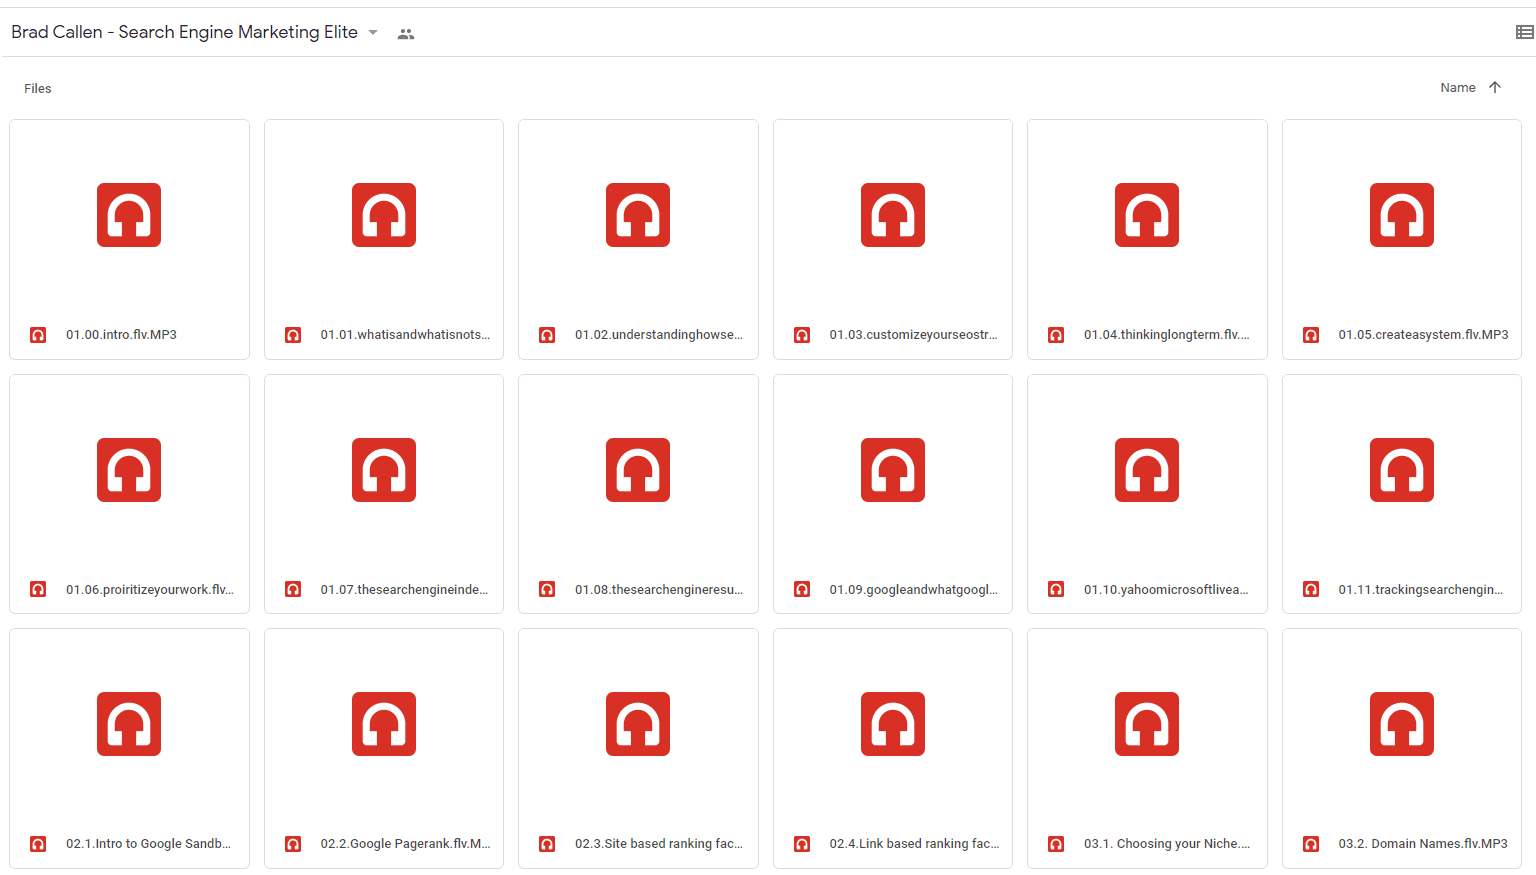This screenshot has width=1536, height=875.
Task: Select file name 01.11.trackingsearchengin...
Action: (1421, 590)
